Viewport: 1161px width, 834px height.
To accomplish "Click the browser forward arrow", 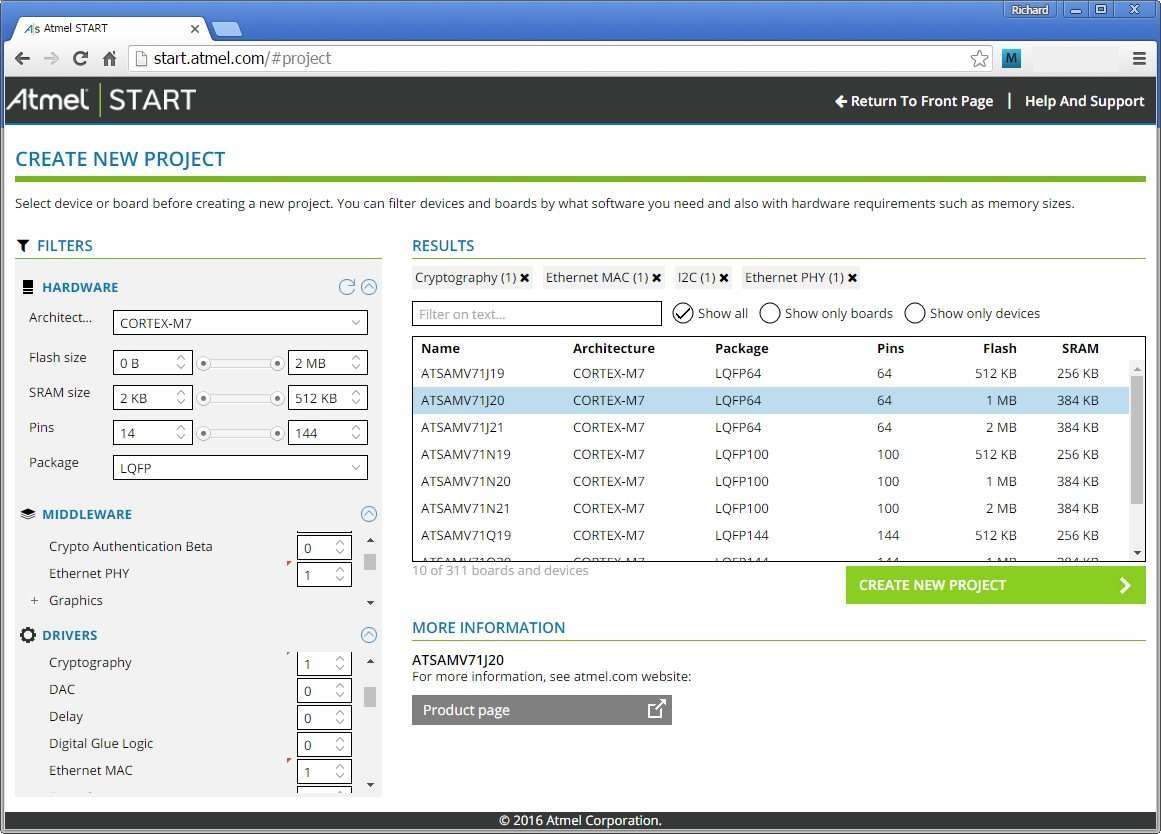I will click(51, 59).
